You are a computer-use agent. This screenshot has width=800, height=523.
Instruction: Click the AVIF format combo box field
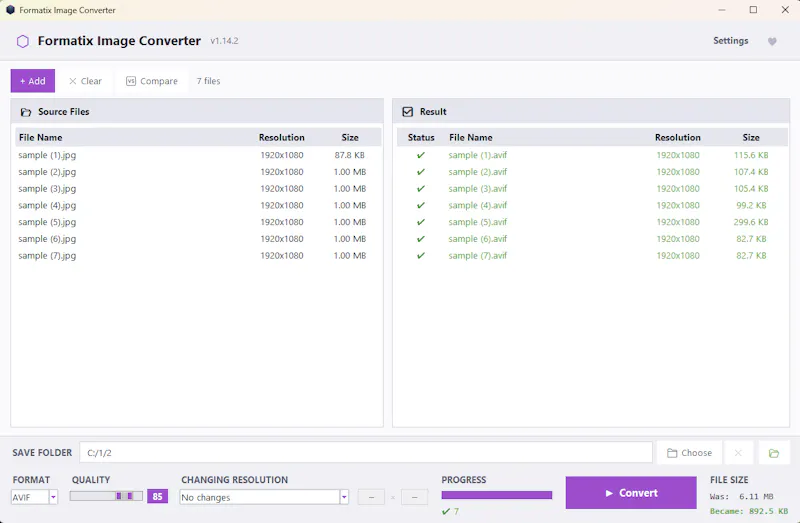[x=30, y=497]
